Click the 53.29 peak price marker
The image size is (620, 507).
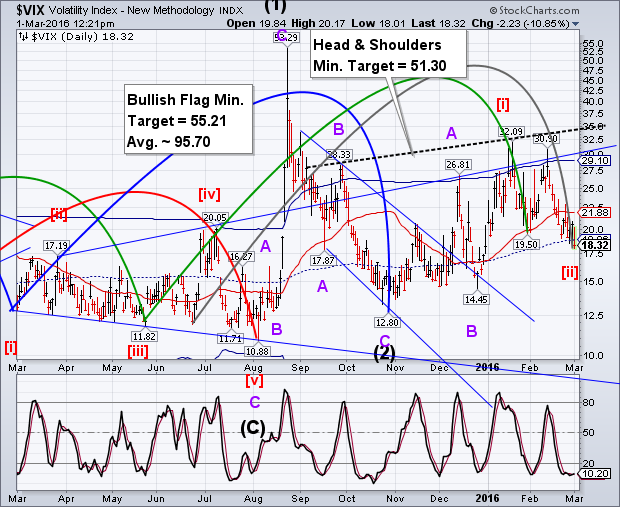[x=287, y=37]
